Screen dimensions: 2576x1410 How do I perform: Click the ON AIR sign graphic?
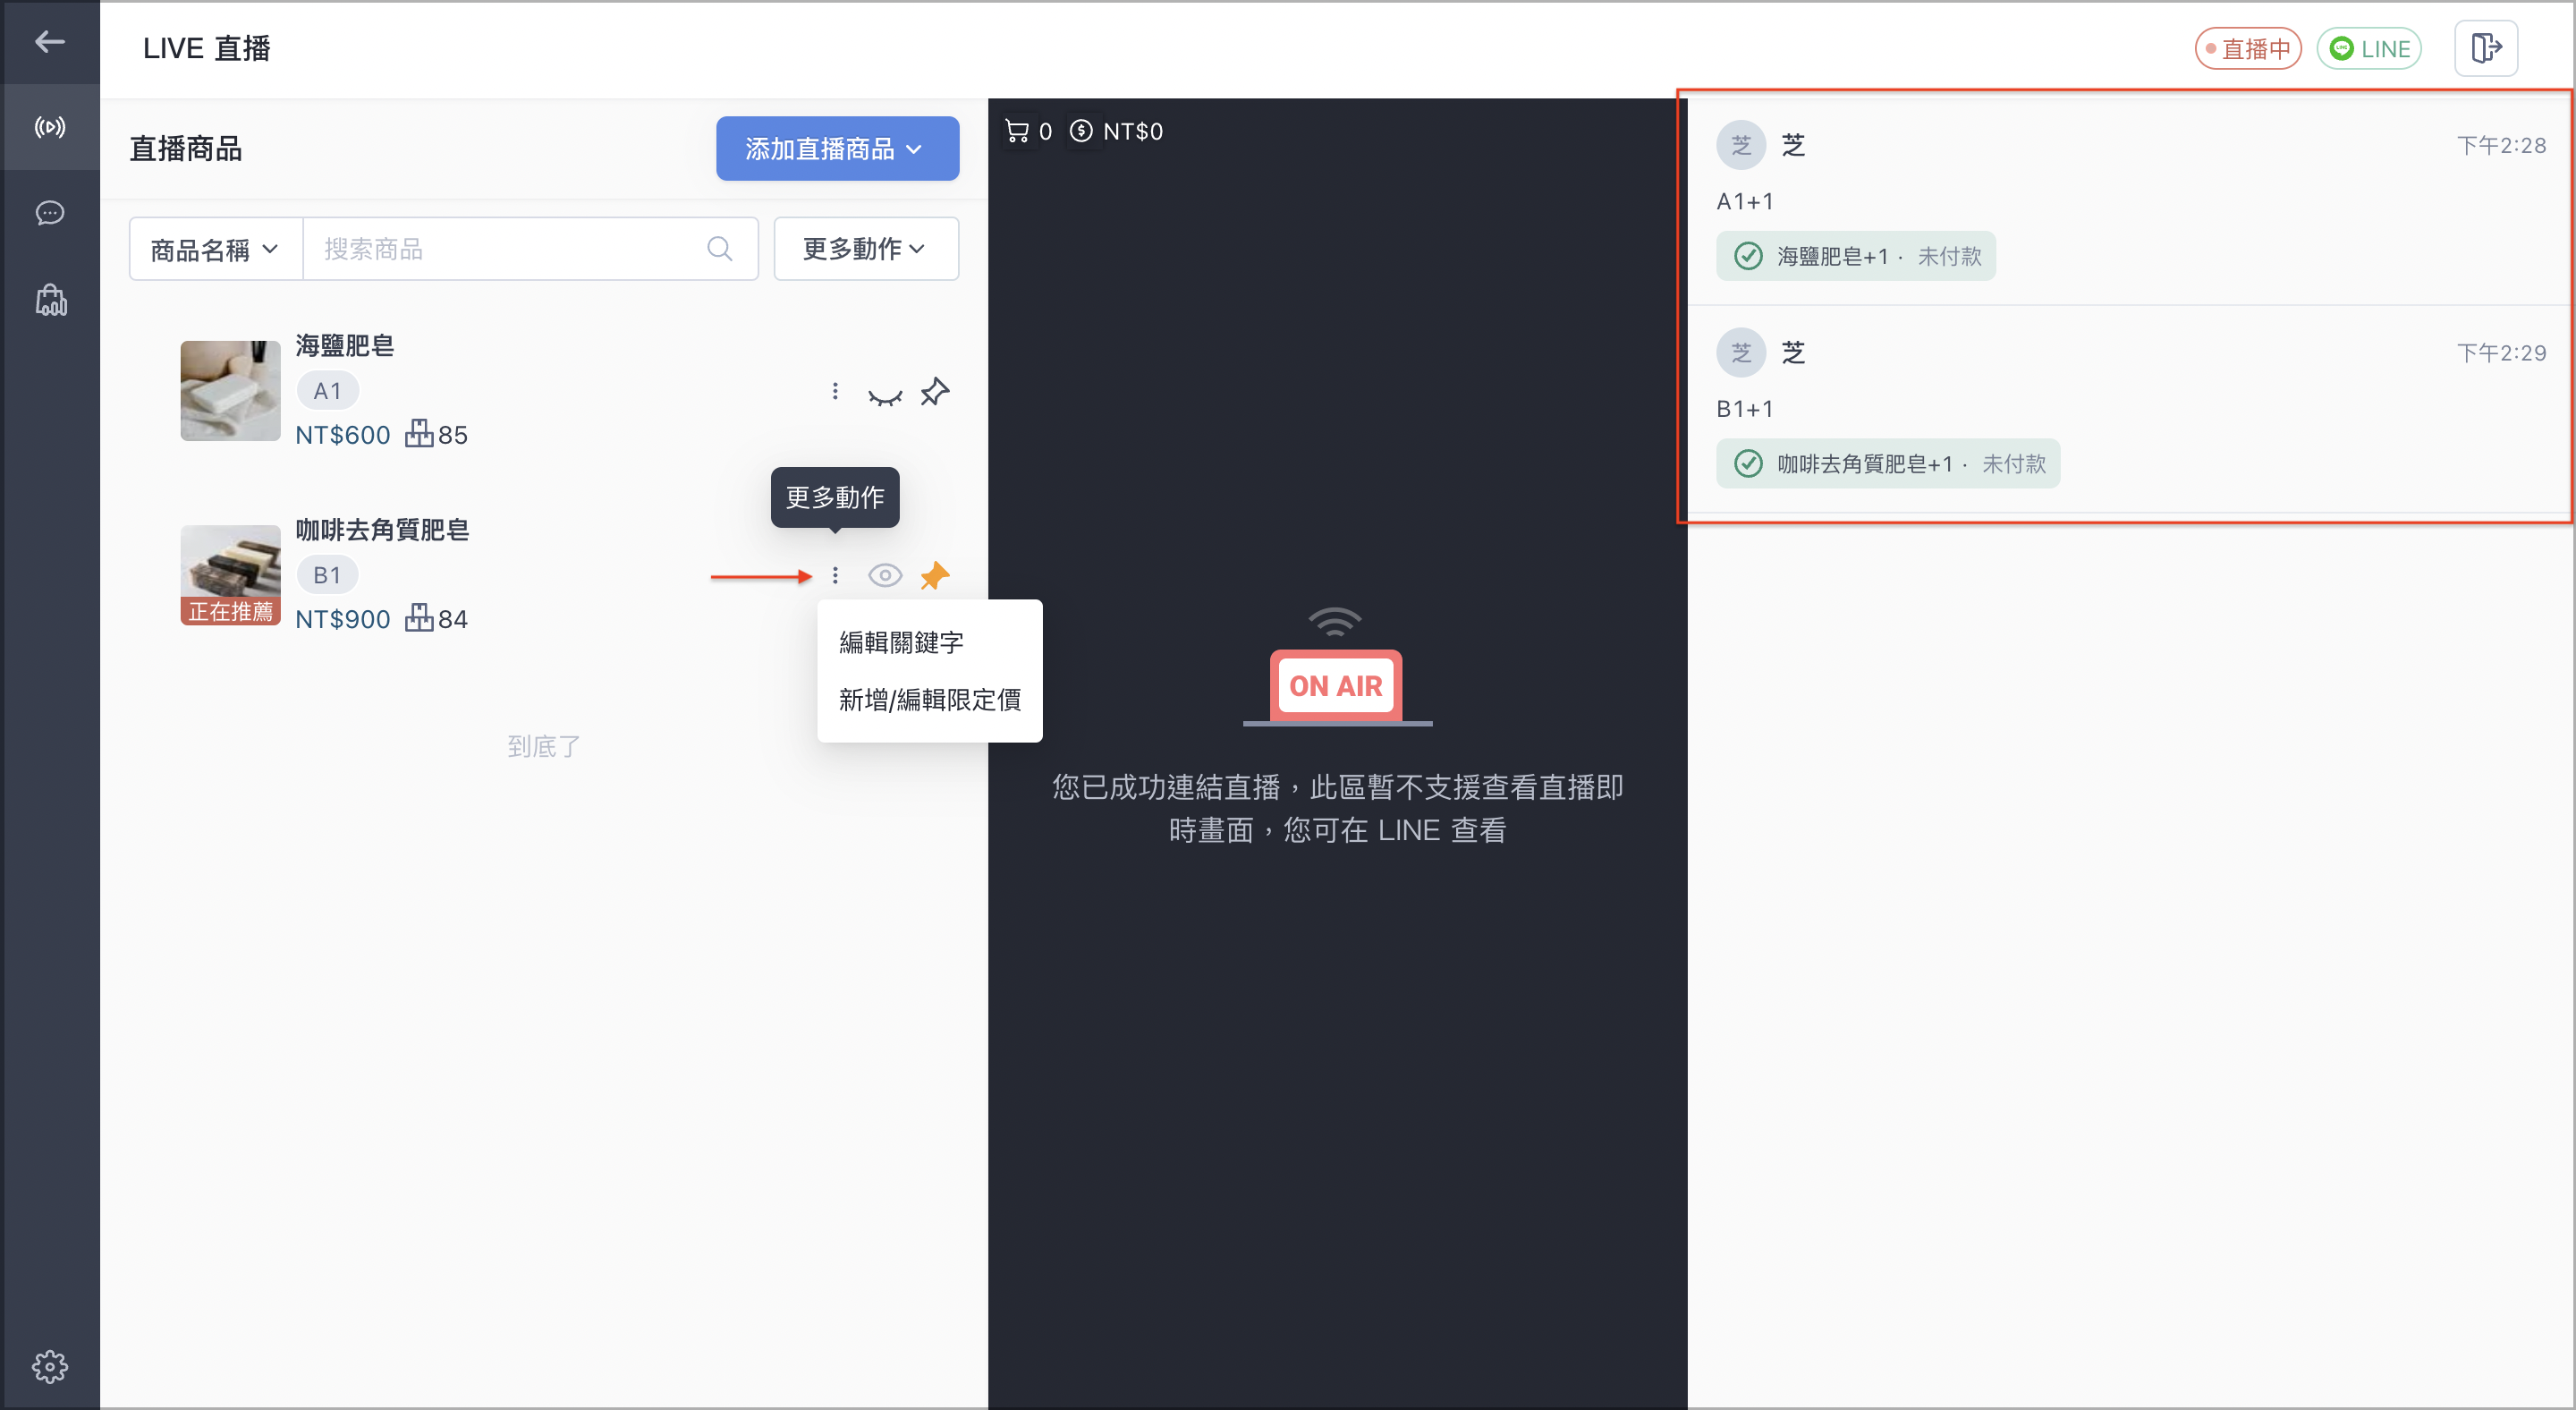1336,667
